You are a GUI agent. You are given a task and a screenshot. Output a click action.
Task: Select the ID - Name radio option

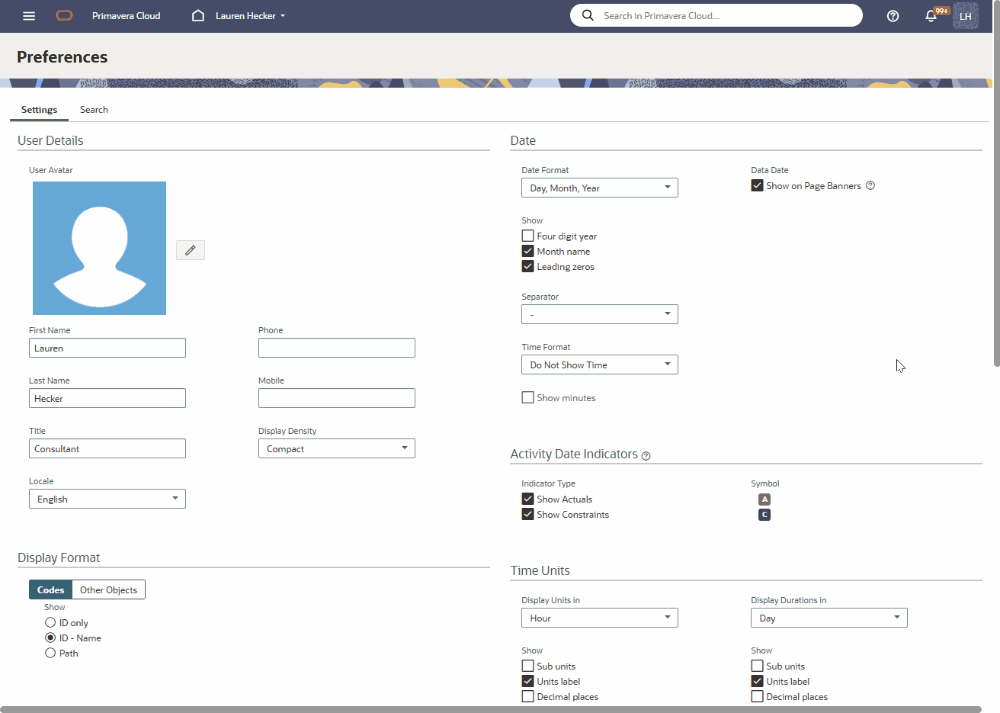(50, 638)
